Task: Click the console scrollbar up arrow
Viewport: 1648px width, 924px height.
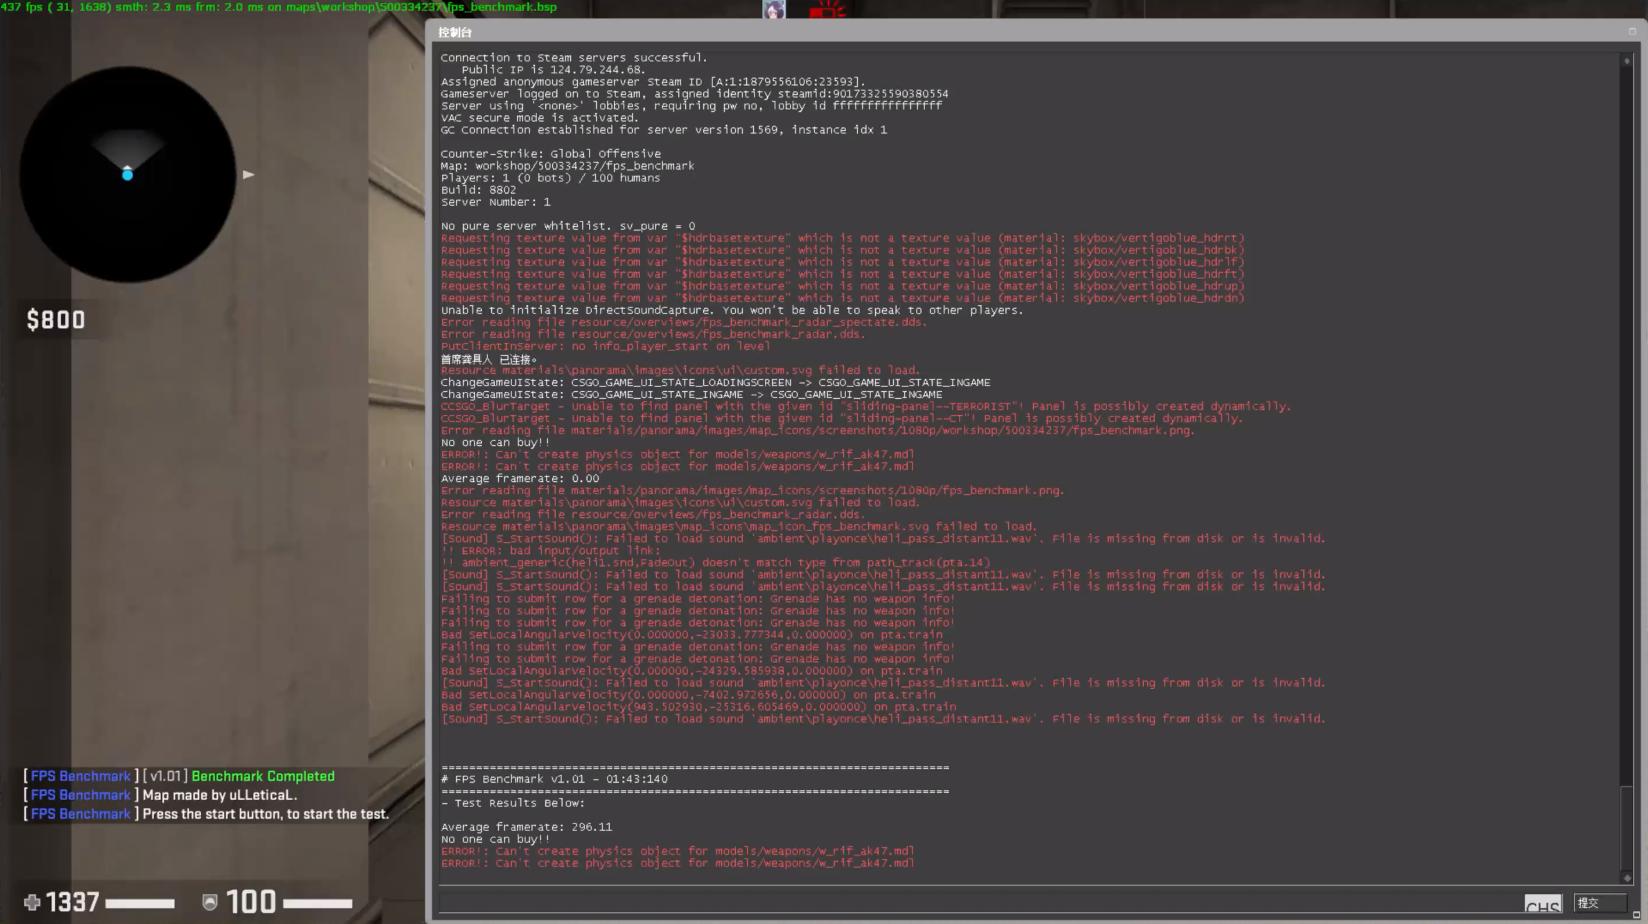Action: (1627, 61)
